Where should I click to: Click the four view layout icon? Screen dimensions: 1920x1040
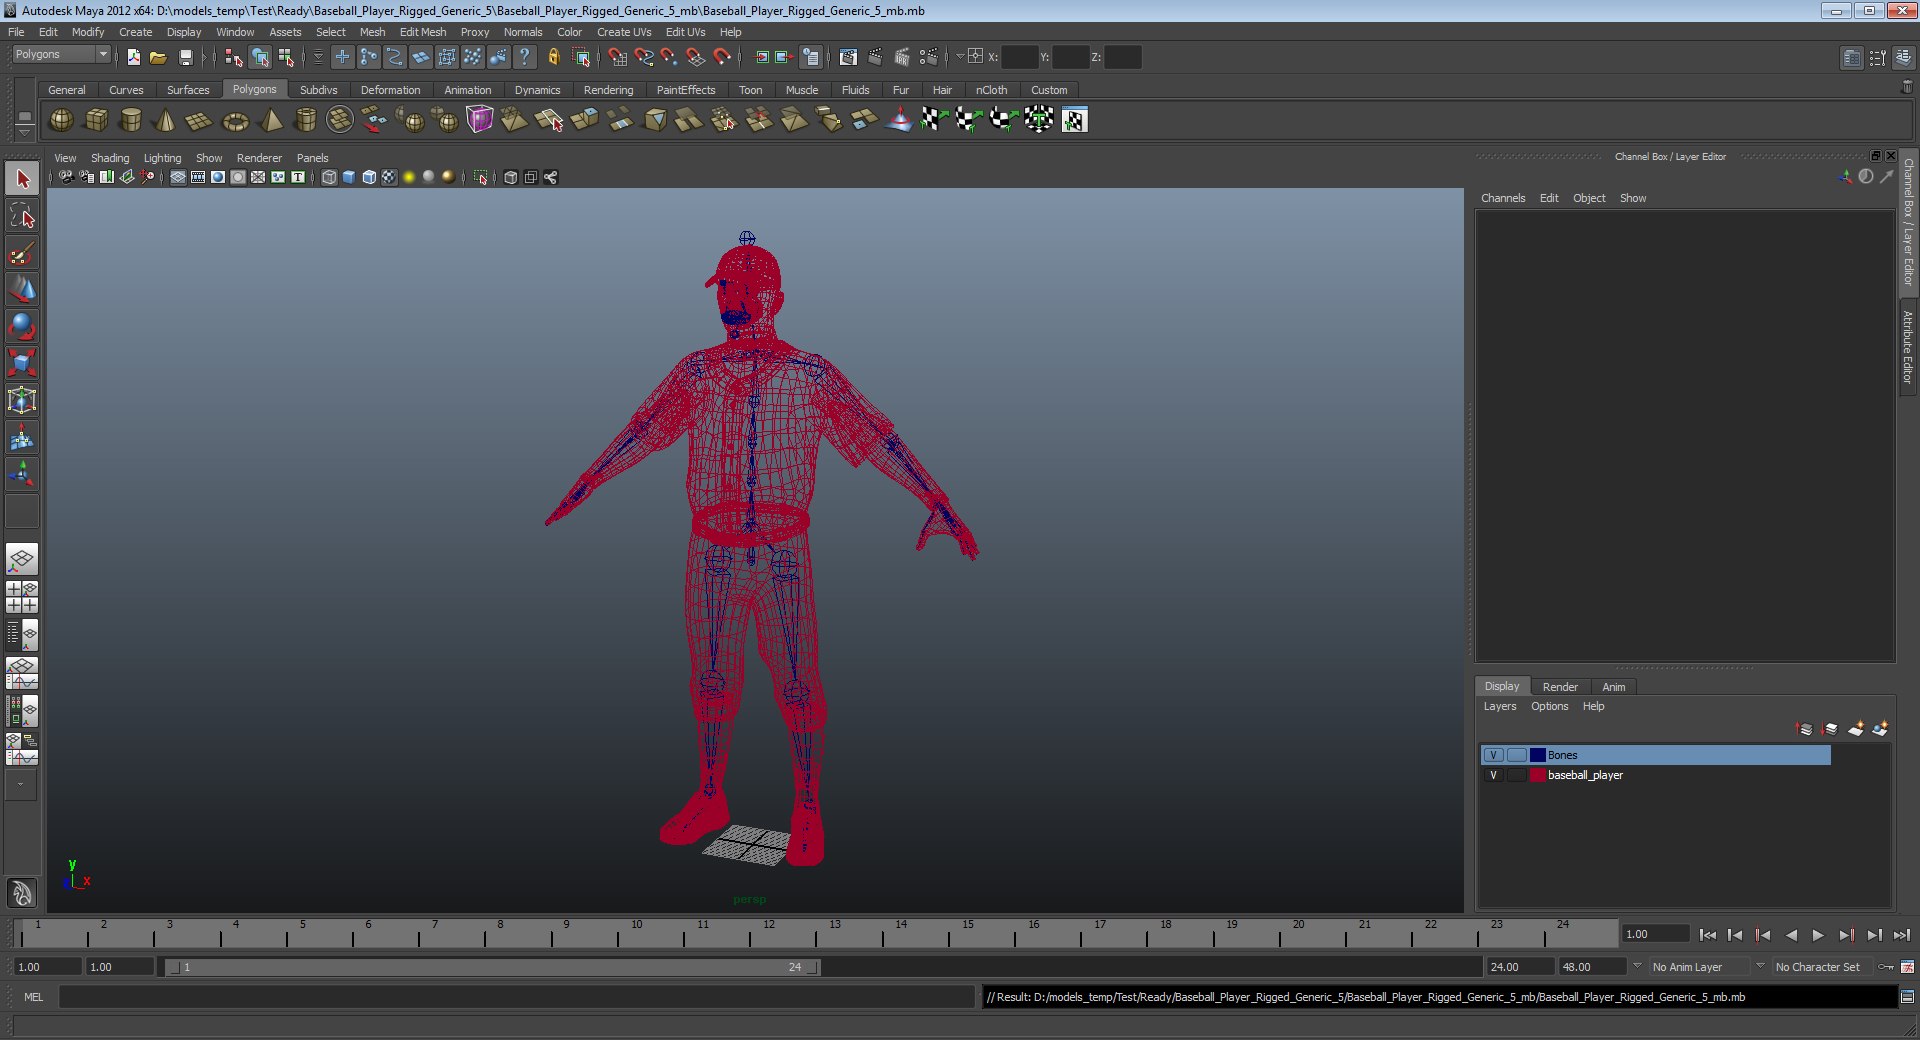pyautogui.click(x=22, y=597)
